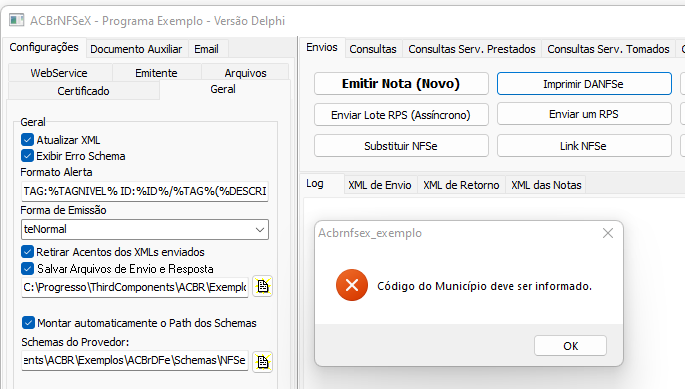This screenshot has width=685, height=389.
Task: Open the Certificado tab
Action: [83, 91]
